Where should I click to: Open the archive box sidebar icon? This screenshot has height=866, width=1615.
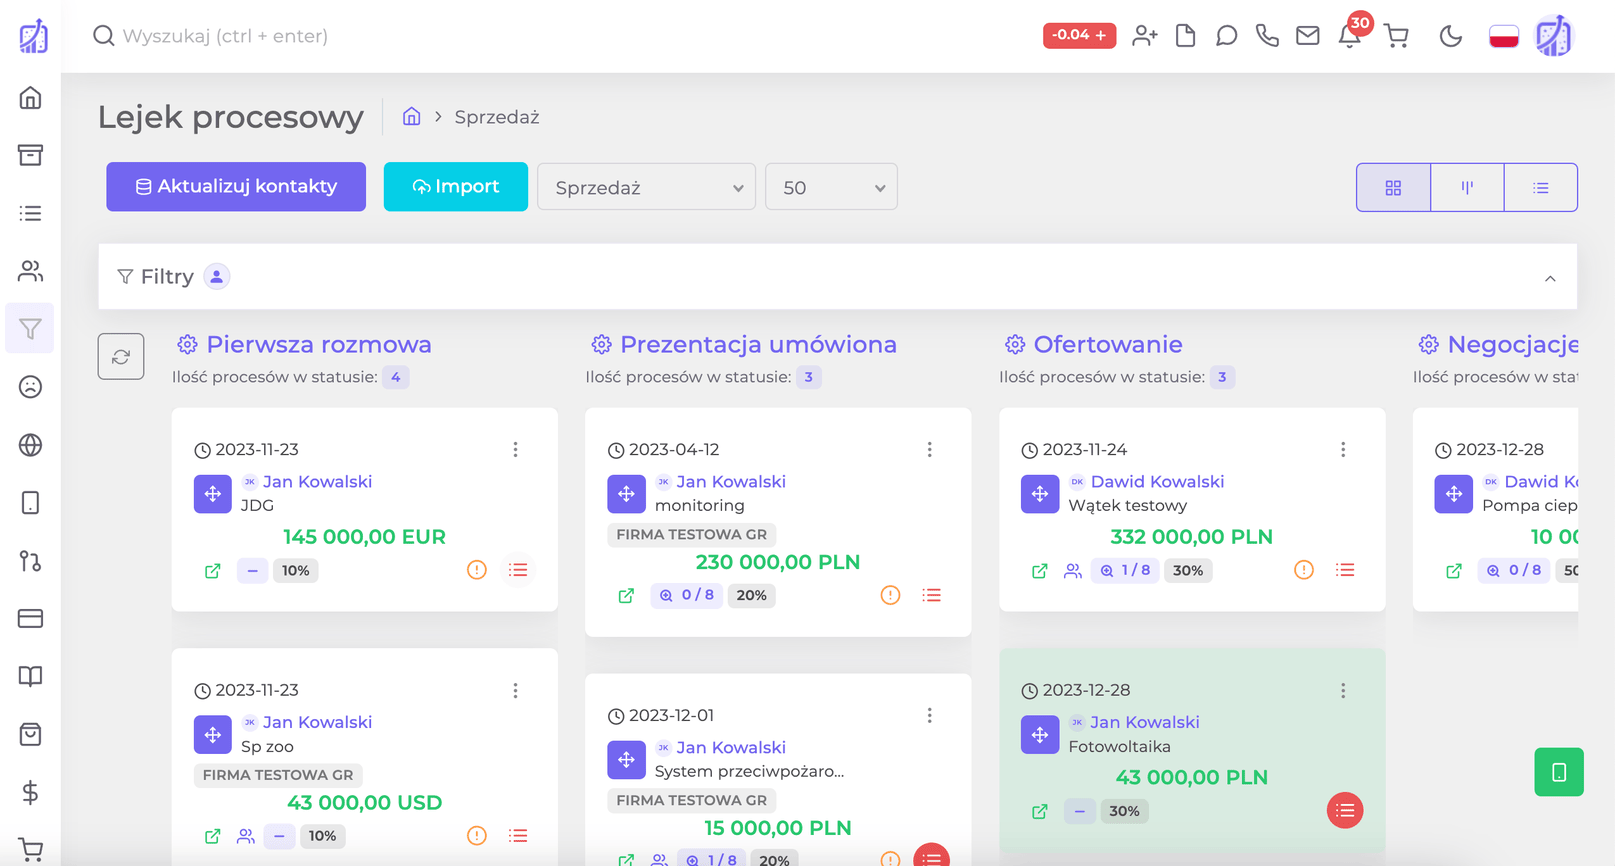coord(30,155)
